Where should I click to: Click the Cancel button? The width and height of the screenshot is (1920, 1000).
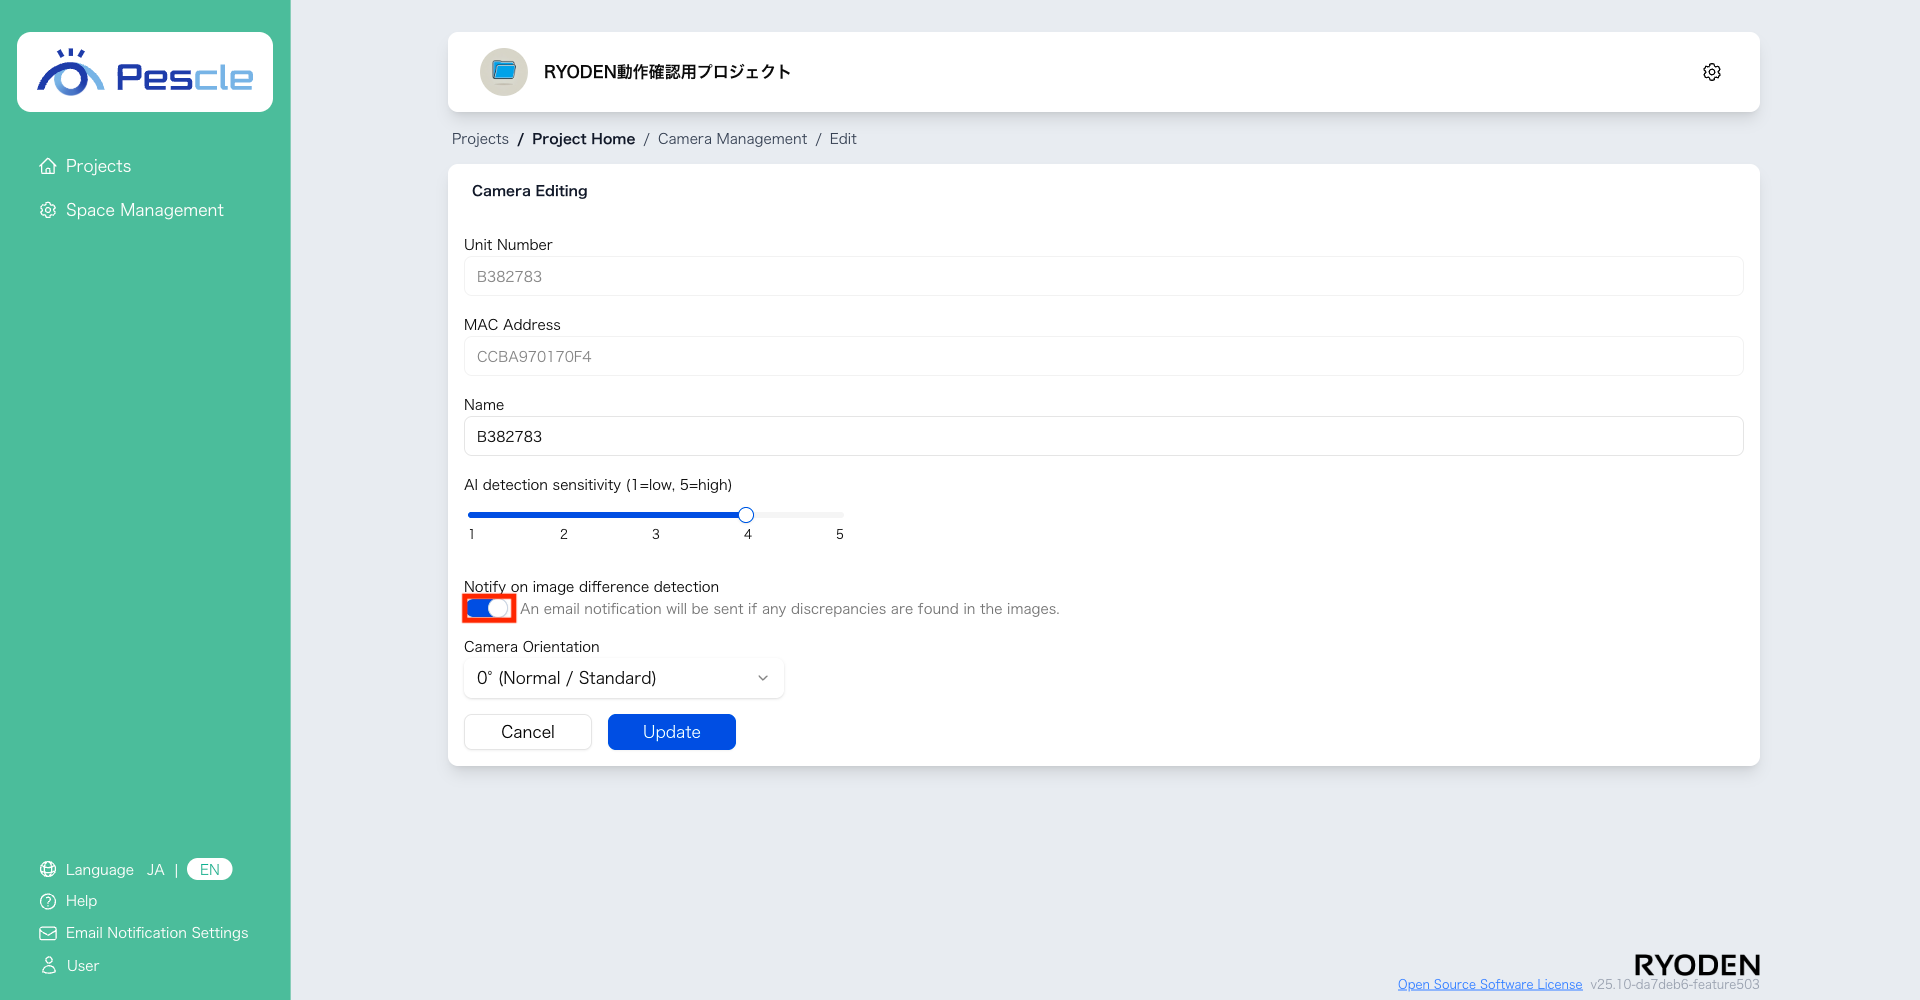(527, 731)
